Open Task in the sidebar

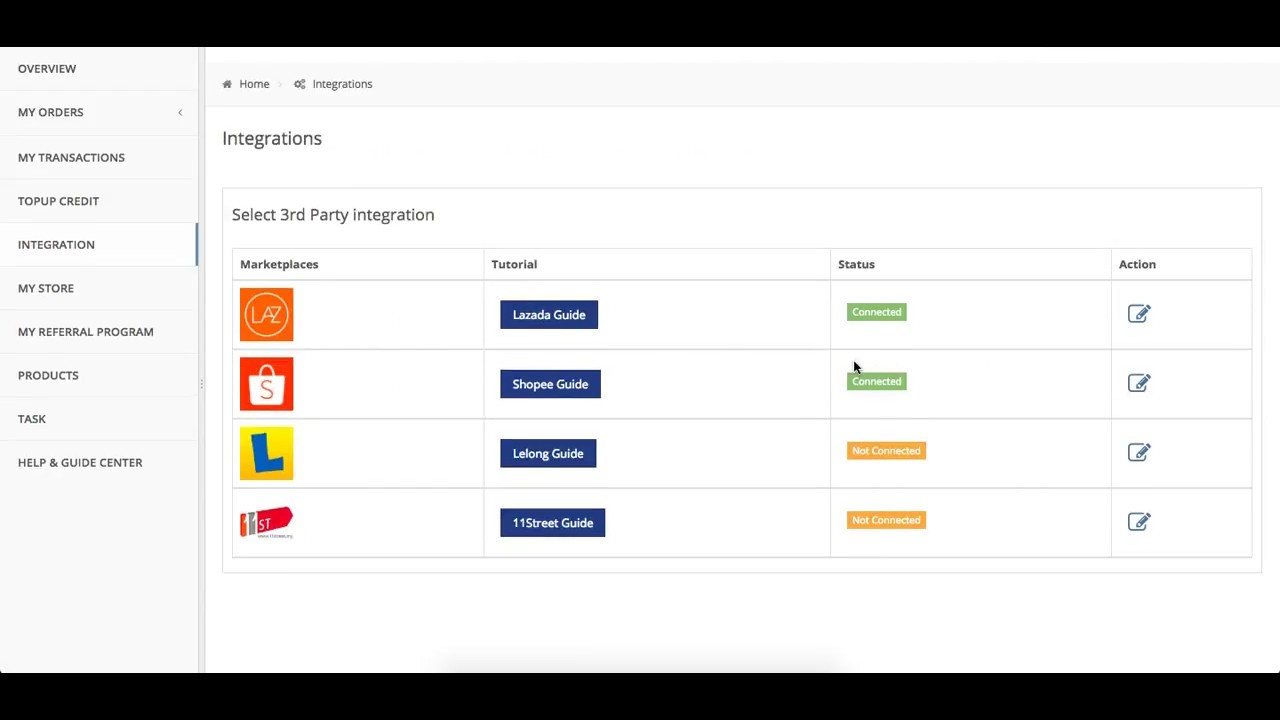point(99,419)
